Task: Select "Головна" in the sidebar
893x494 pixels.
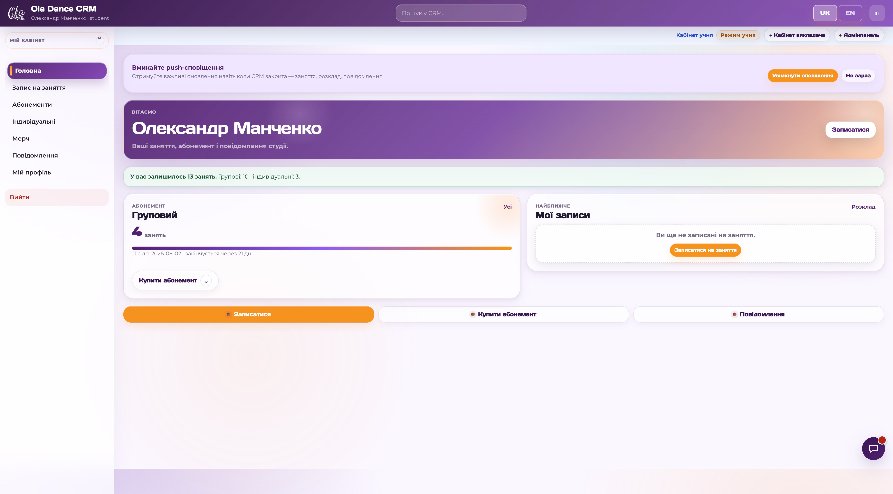Action: point(57,71)
